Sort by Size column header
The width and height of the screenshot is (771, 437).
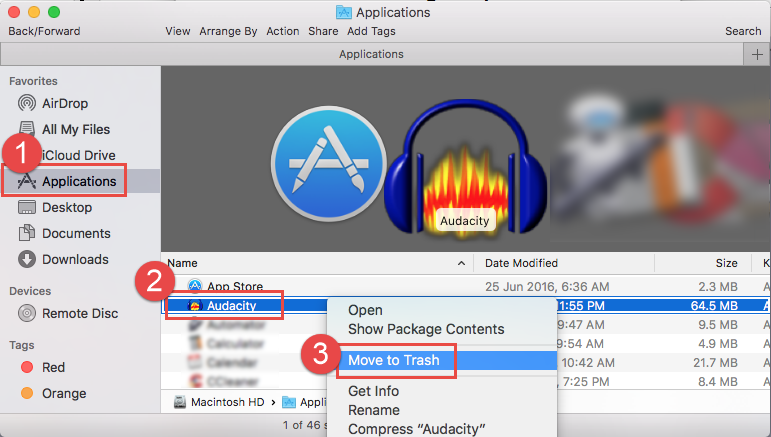[726, 263]
